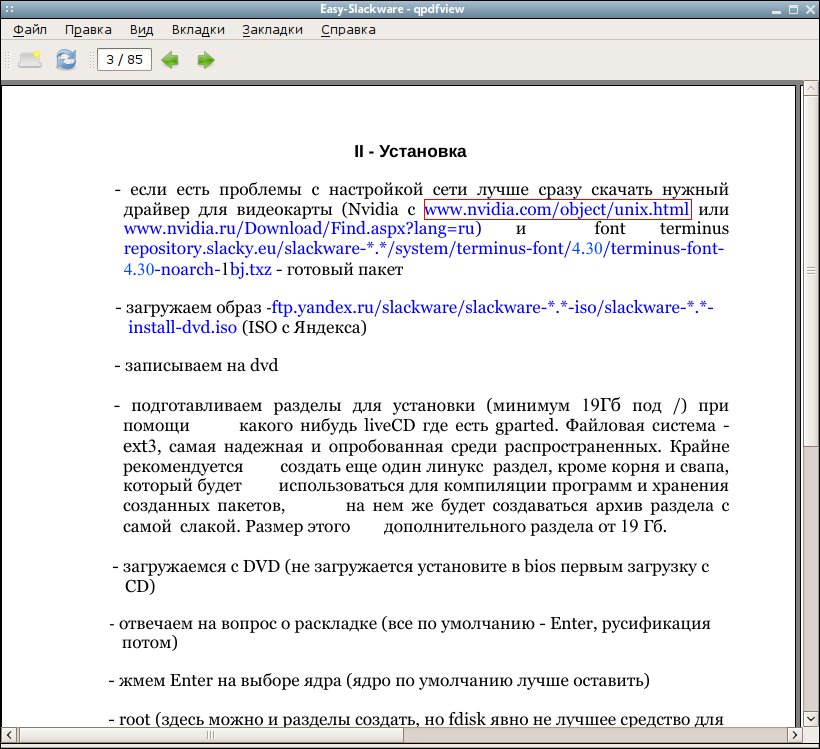
Task: Click the text (ISO с Яндекса)
Action: [304, 327]
